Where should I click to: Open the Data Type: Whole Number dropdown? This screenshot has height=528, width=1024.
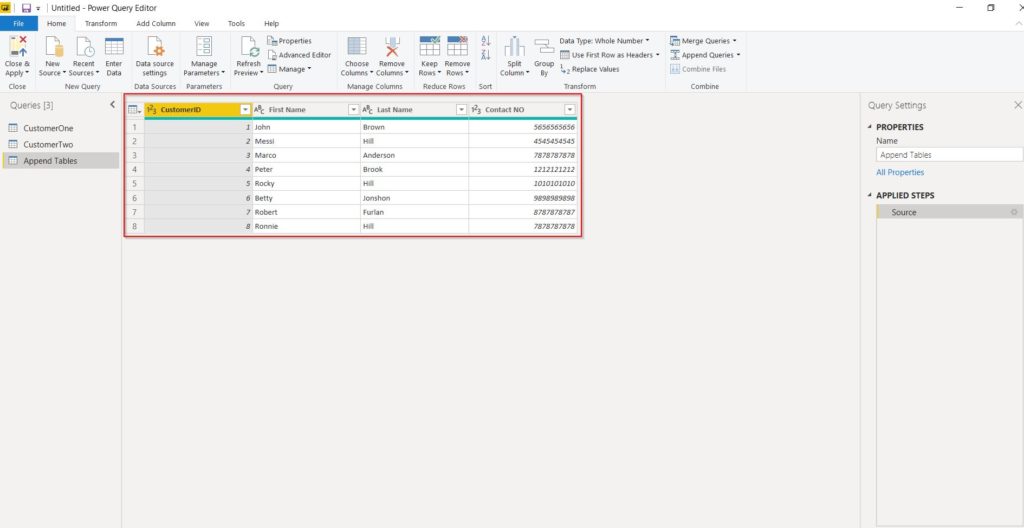(x=604, y=41)
